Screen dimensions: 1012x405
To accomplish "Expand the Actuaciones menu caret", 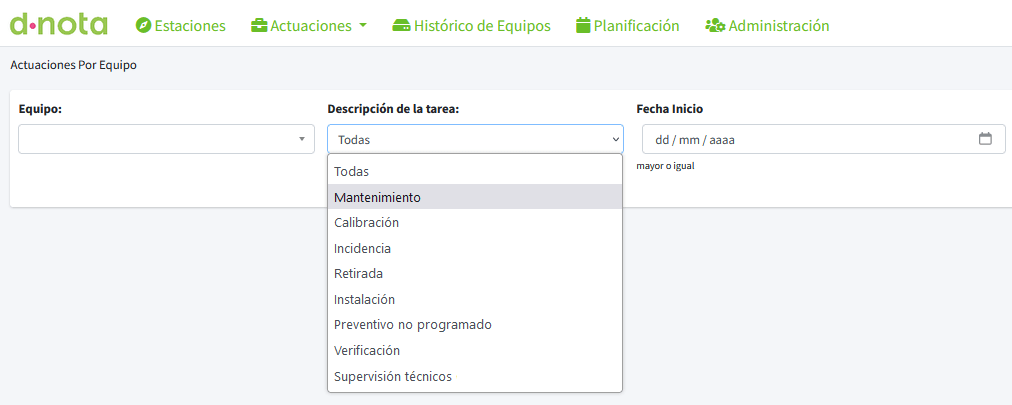I will [362, 26].
